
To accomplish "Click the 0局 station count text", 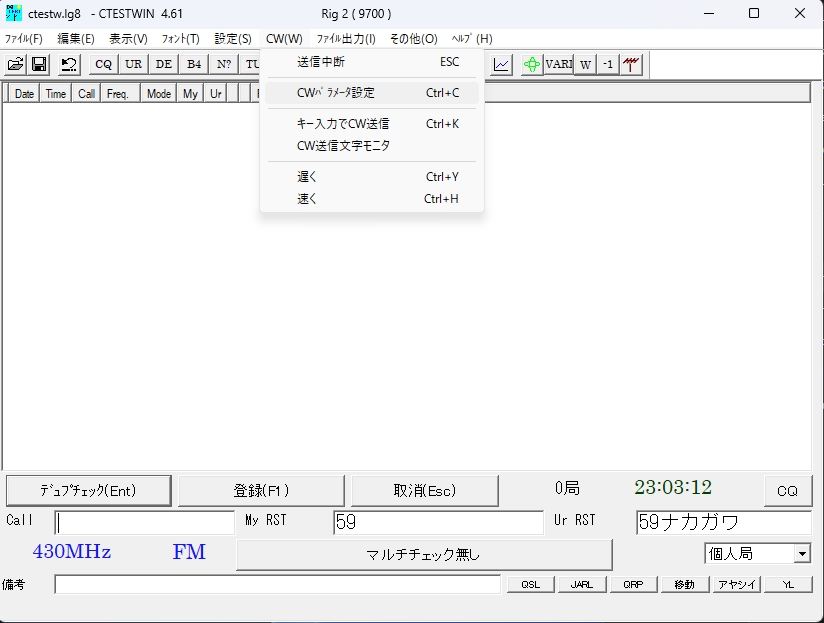I will 568,488.
